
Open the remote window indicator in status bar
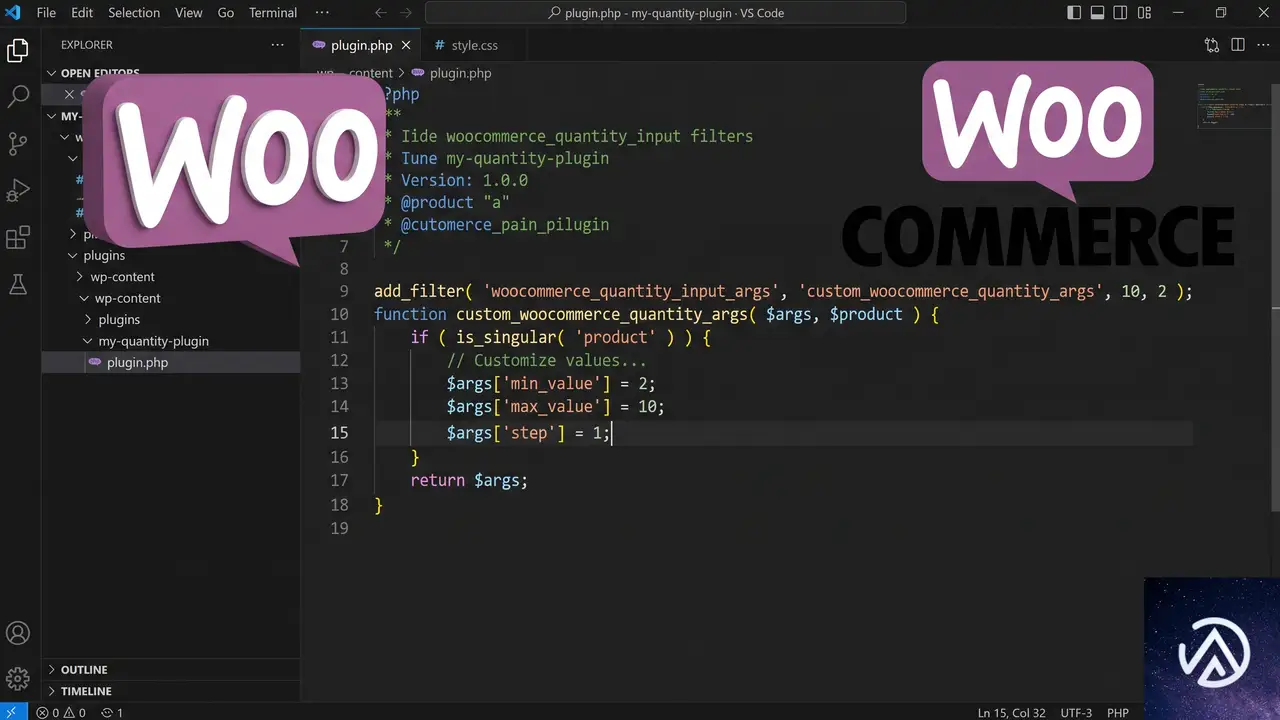(13, 712)
